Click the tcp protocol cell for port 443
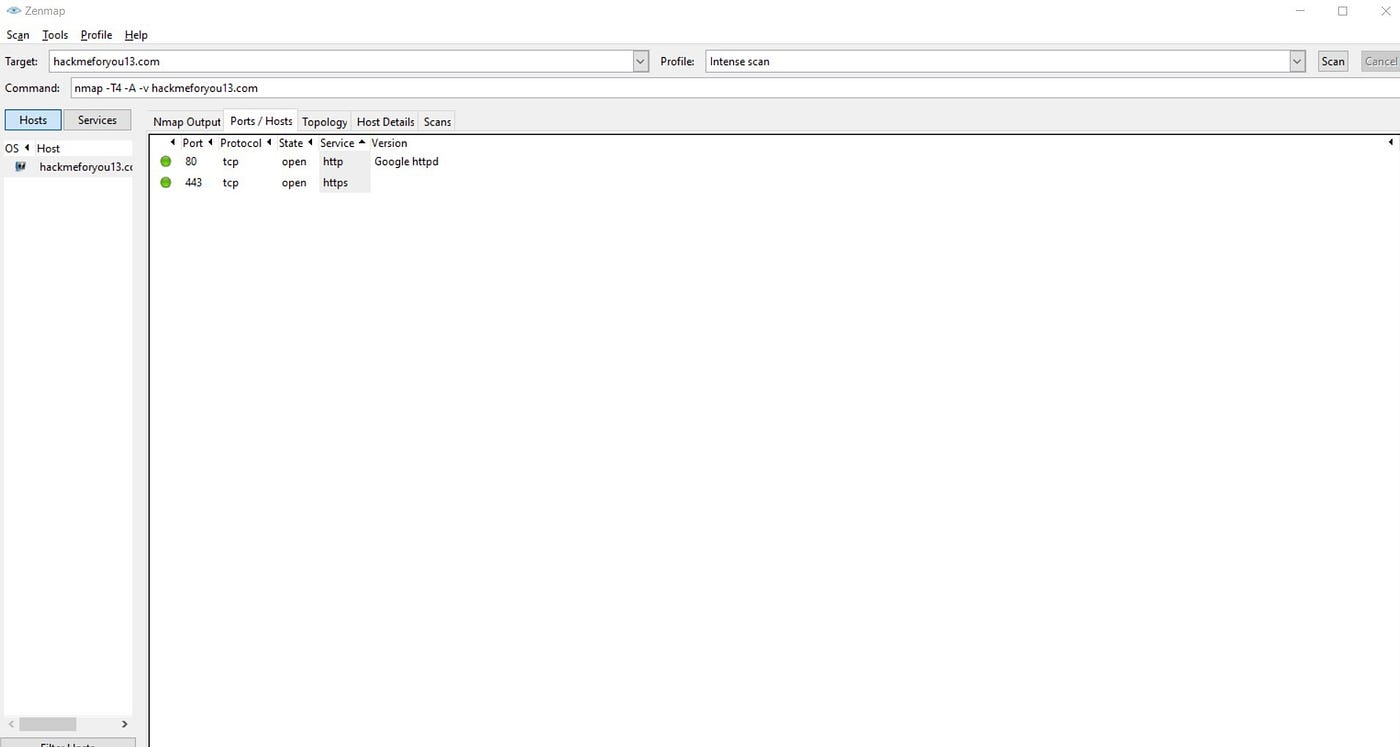Screen dimensions: 1400x747 pos(231,182)
